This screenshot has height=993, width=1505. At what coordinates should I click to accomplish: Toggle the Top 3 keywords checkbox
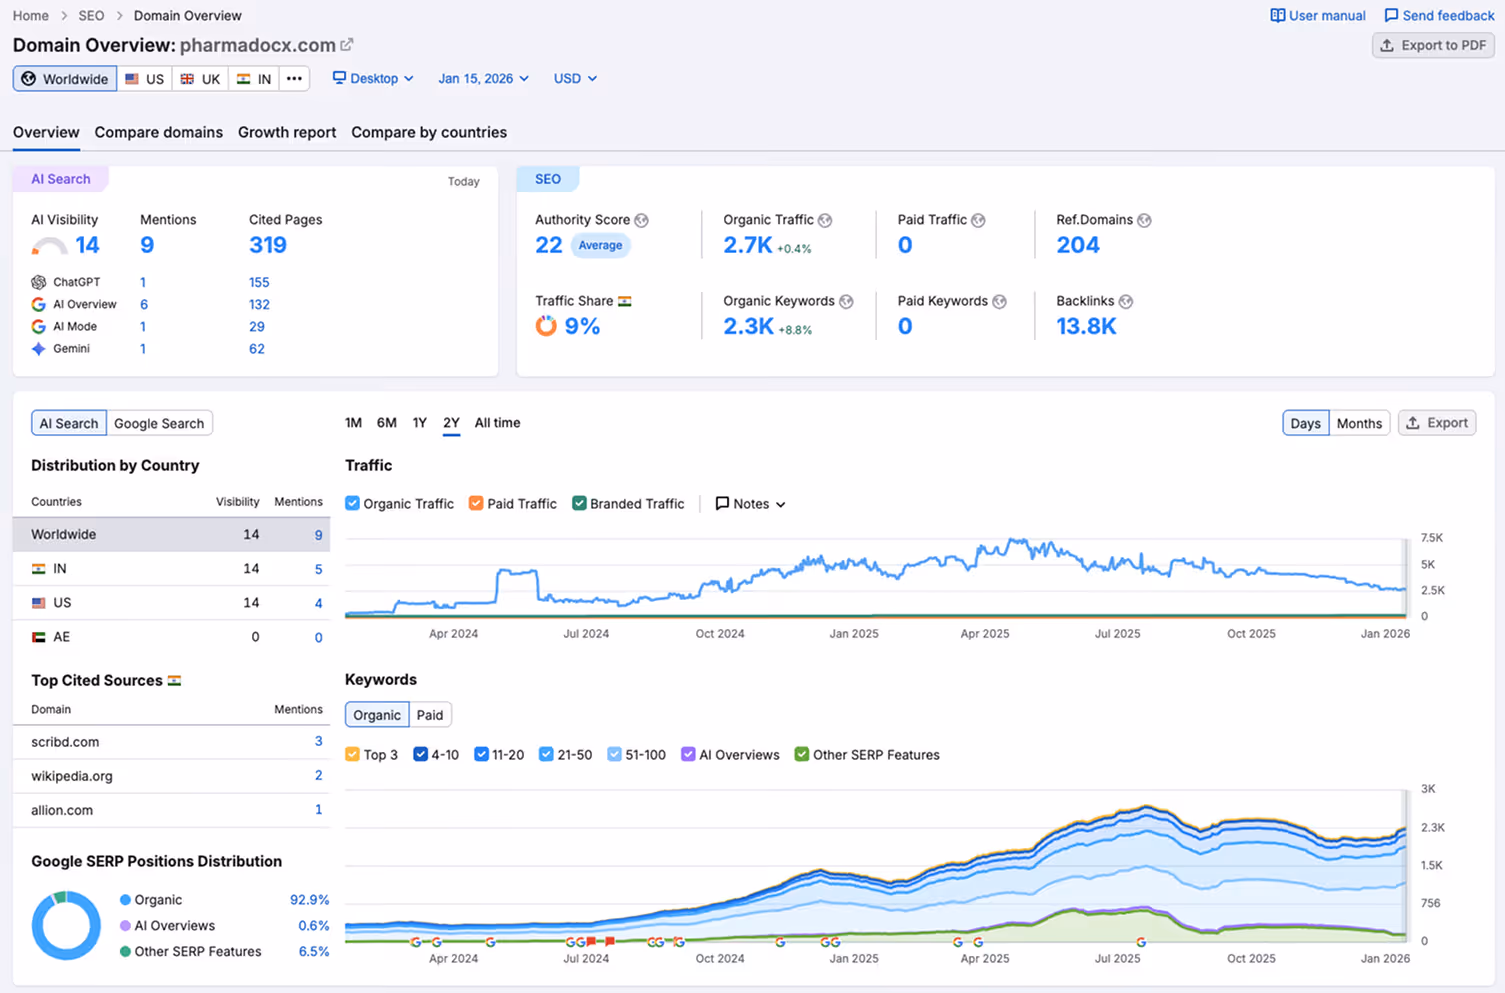pyautogui.click(x=352, y=754)
